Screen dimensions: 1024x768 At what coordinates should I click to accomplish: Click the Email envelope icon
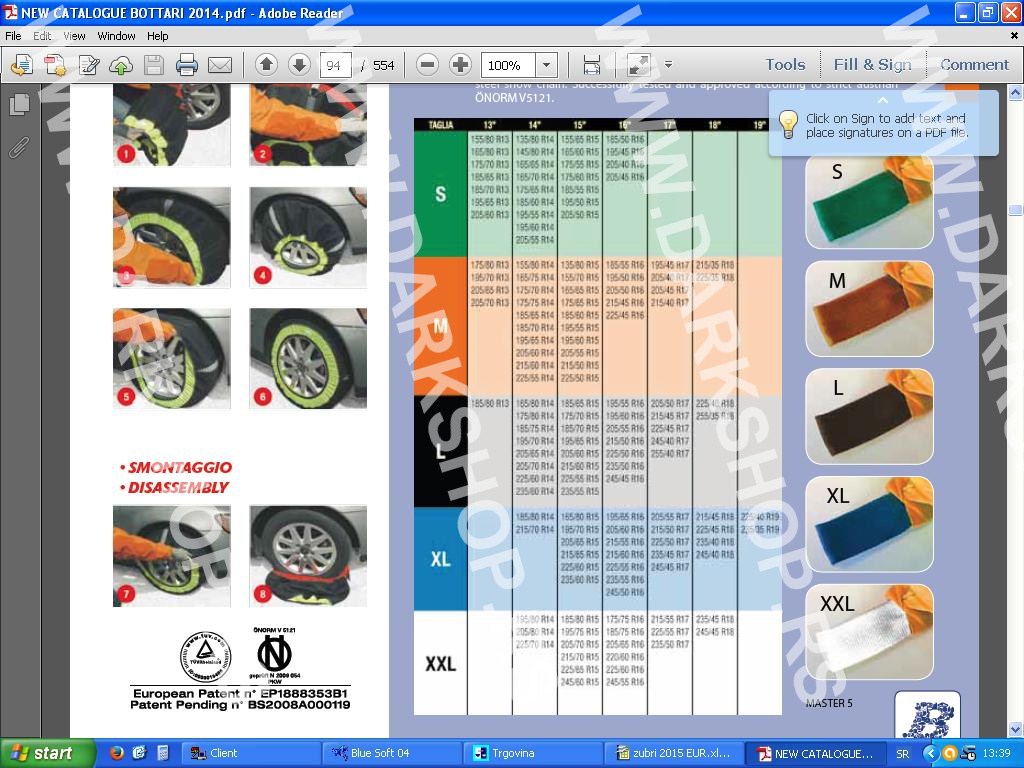click(220, 65)
